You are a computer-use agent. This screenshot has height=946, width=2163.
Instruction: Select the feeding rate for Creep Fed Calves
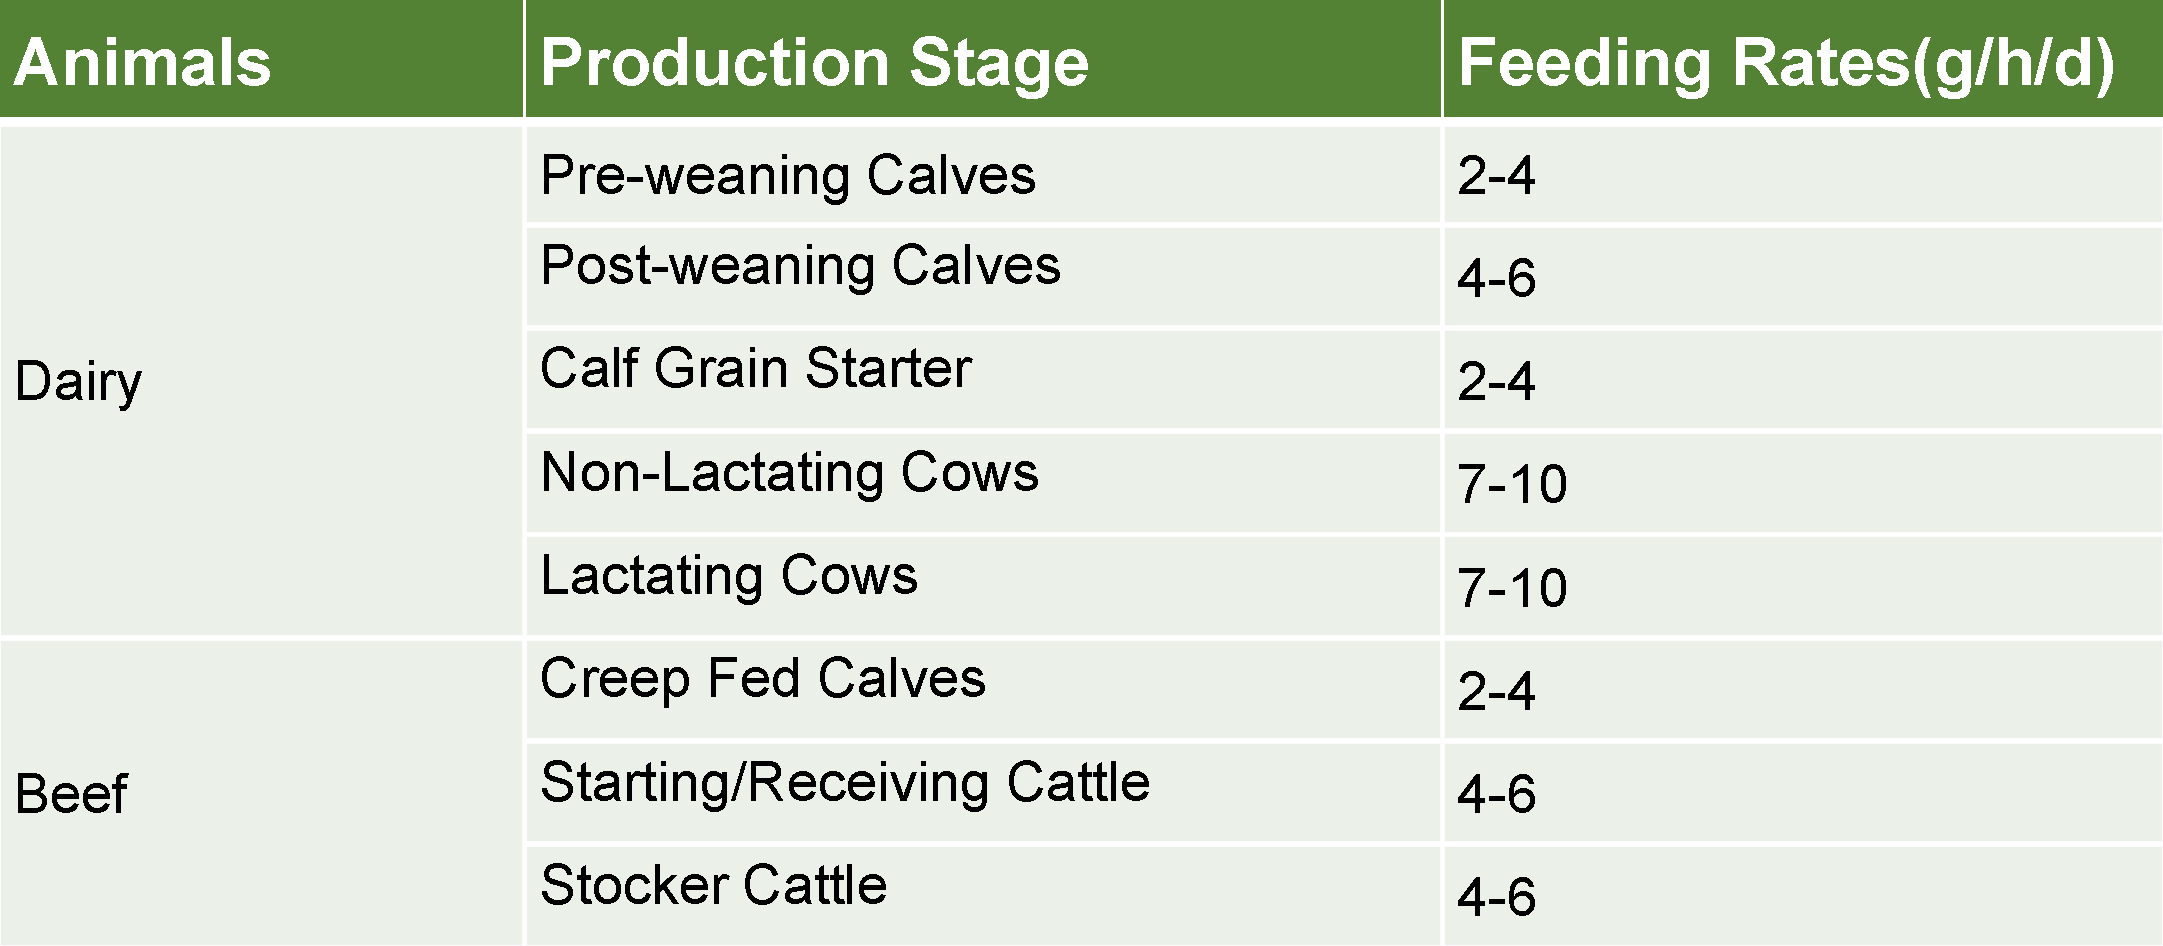pyautogui.click(x=1803, y=690)
